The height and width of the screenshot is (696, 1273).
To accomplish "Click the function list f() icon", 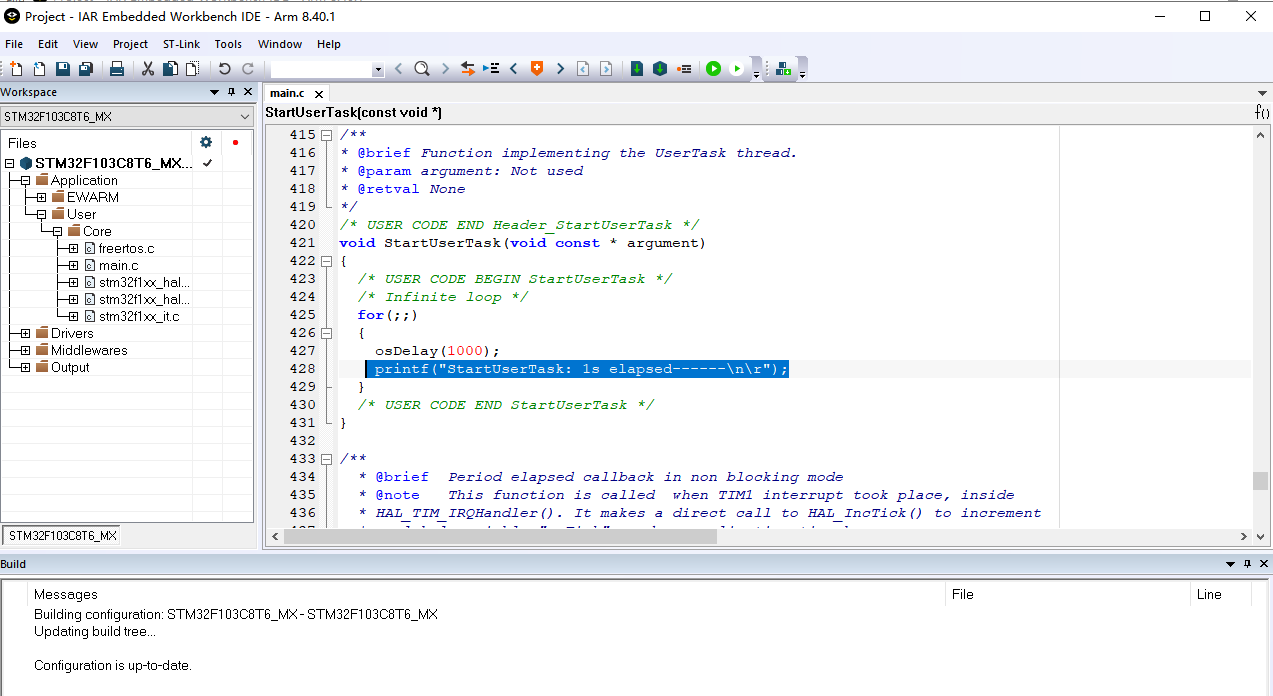I will pos(1262,112).
